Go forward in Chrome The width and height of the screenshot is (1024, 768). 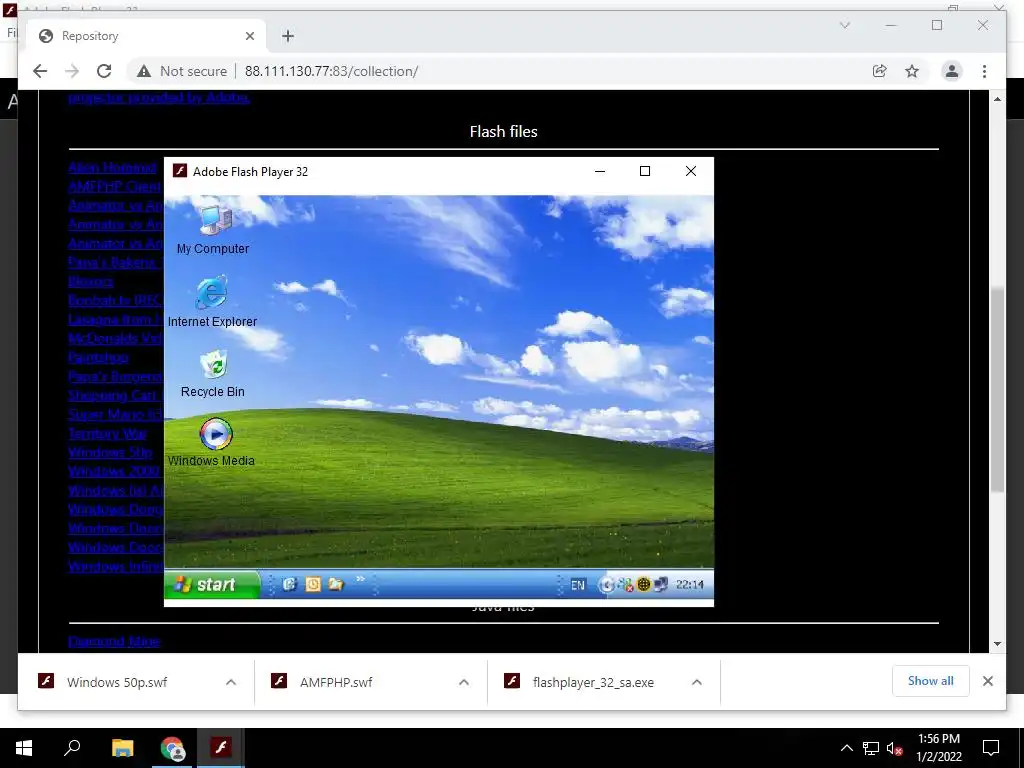coord(72,71)
